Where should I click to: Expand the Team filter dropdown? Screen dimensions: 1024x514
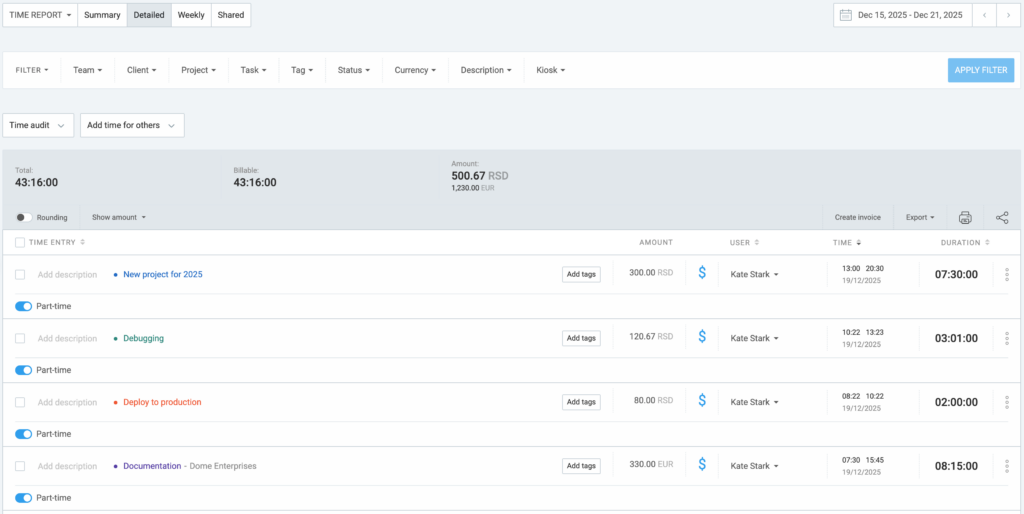pos(87,70)
